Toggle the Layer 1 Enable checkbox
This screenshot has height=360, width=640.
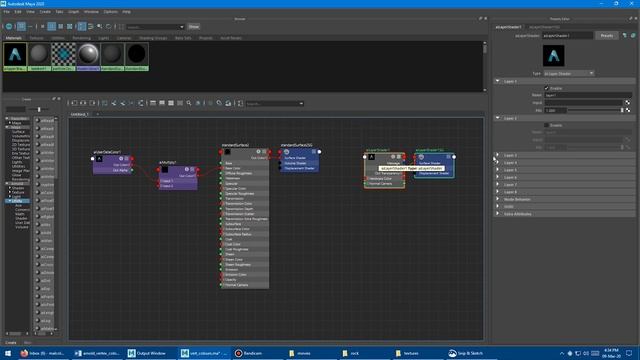click(547, 88)
